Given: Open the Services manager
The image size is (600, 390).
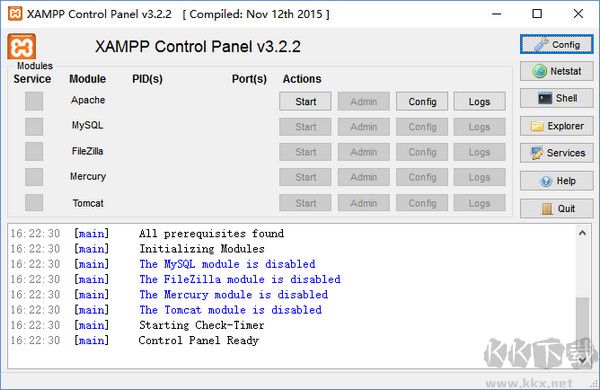Looking at the screenshot, I should pyautogui.click(x=556, y=153).
